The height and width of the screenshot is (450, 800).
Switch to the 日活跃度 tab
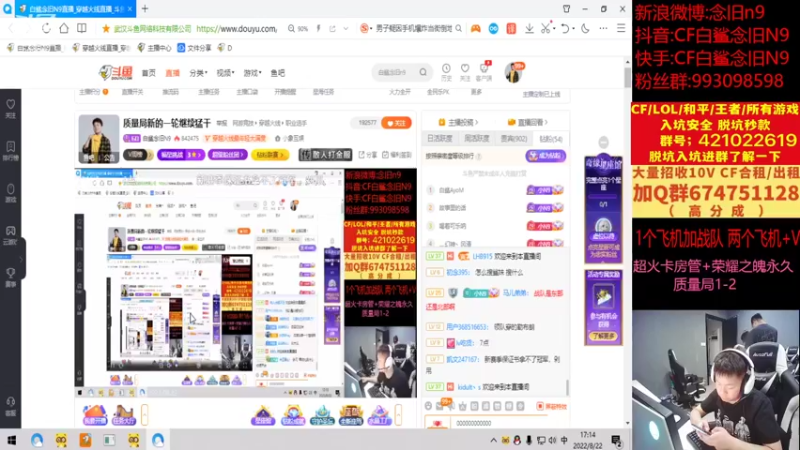439,139
